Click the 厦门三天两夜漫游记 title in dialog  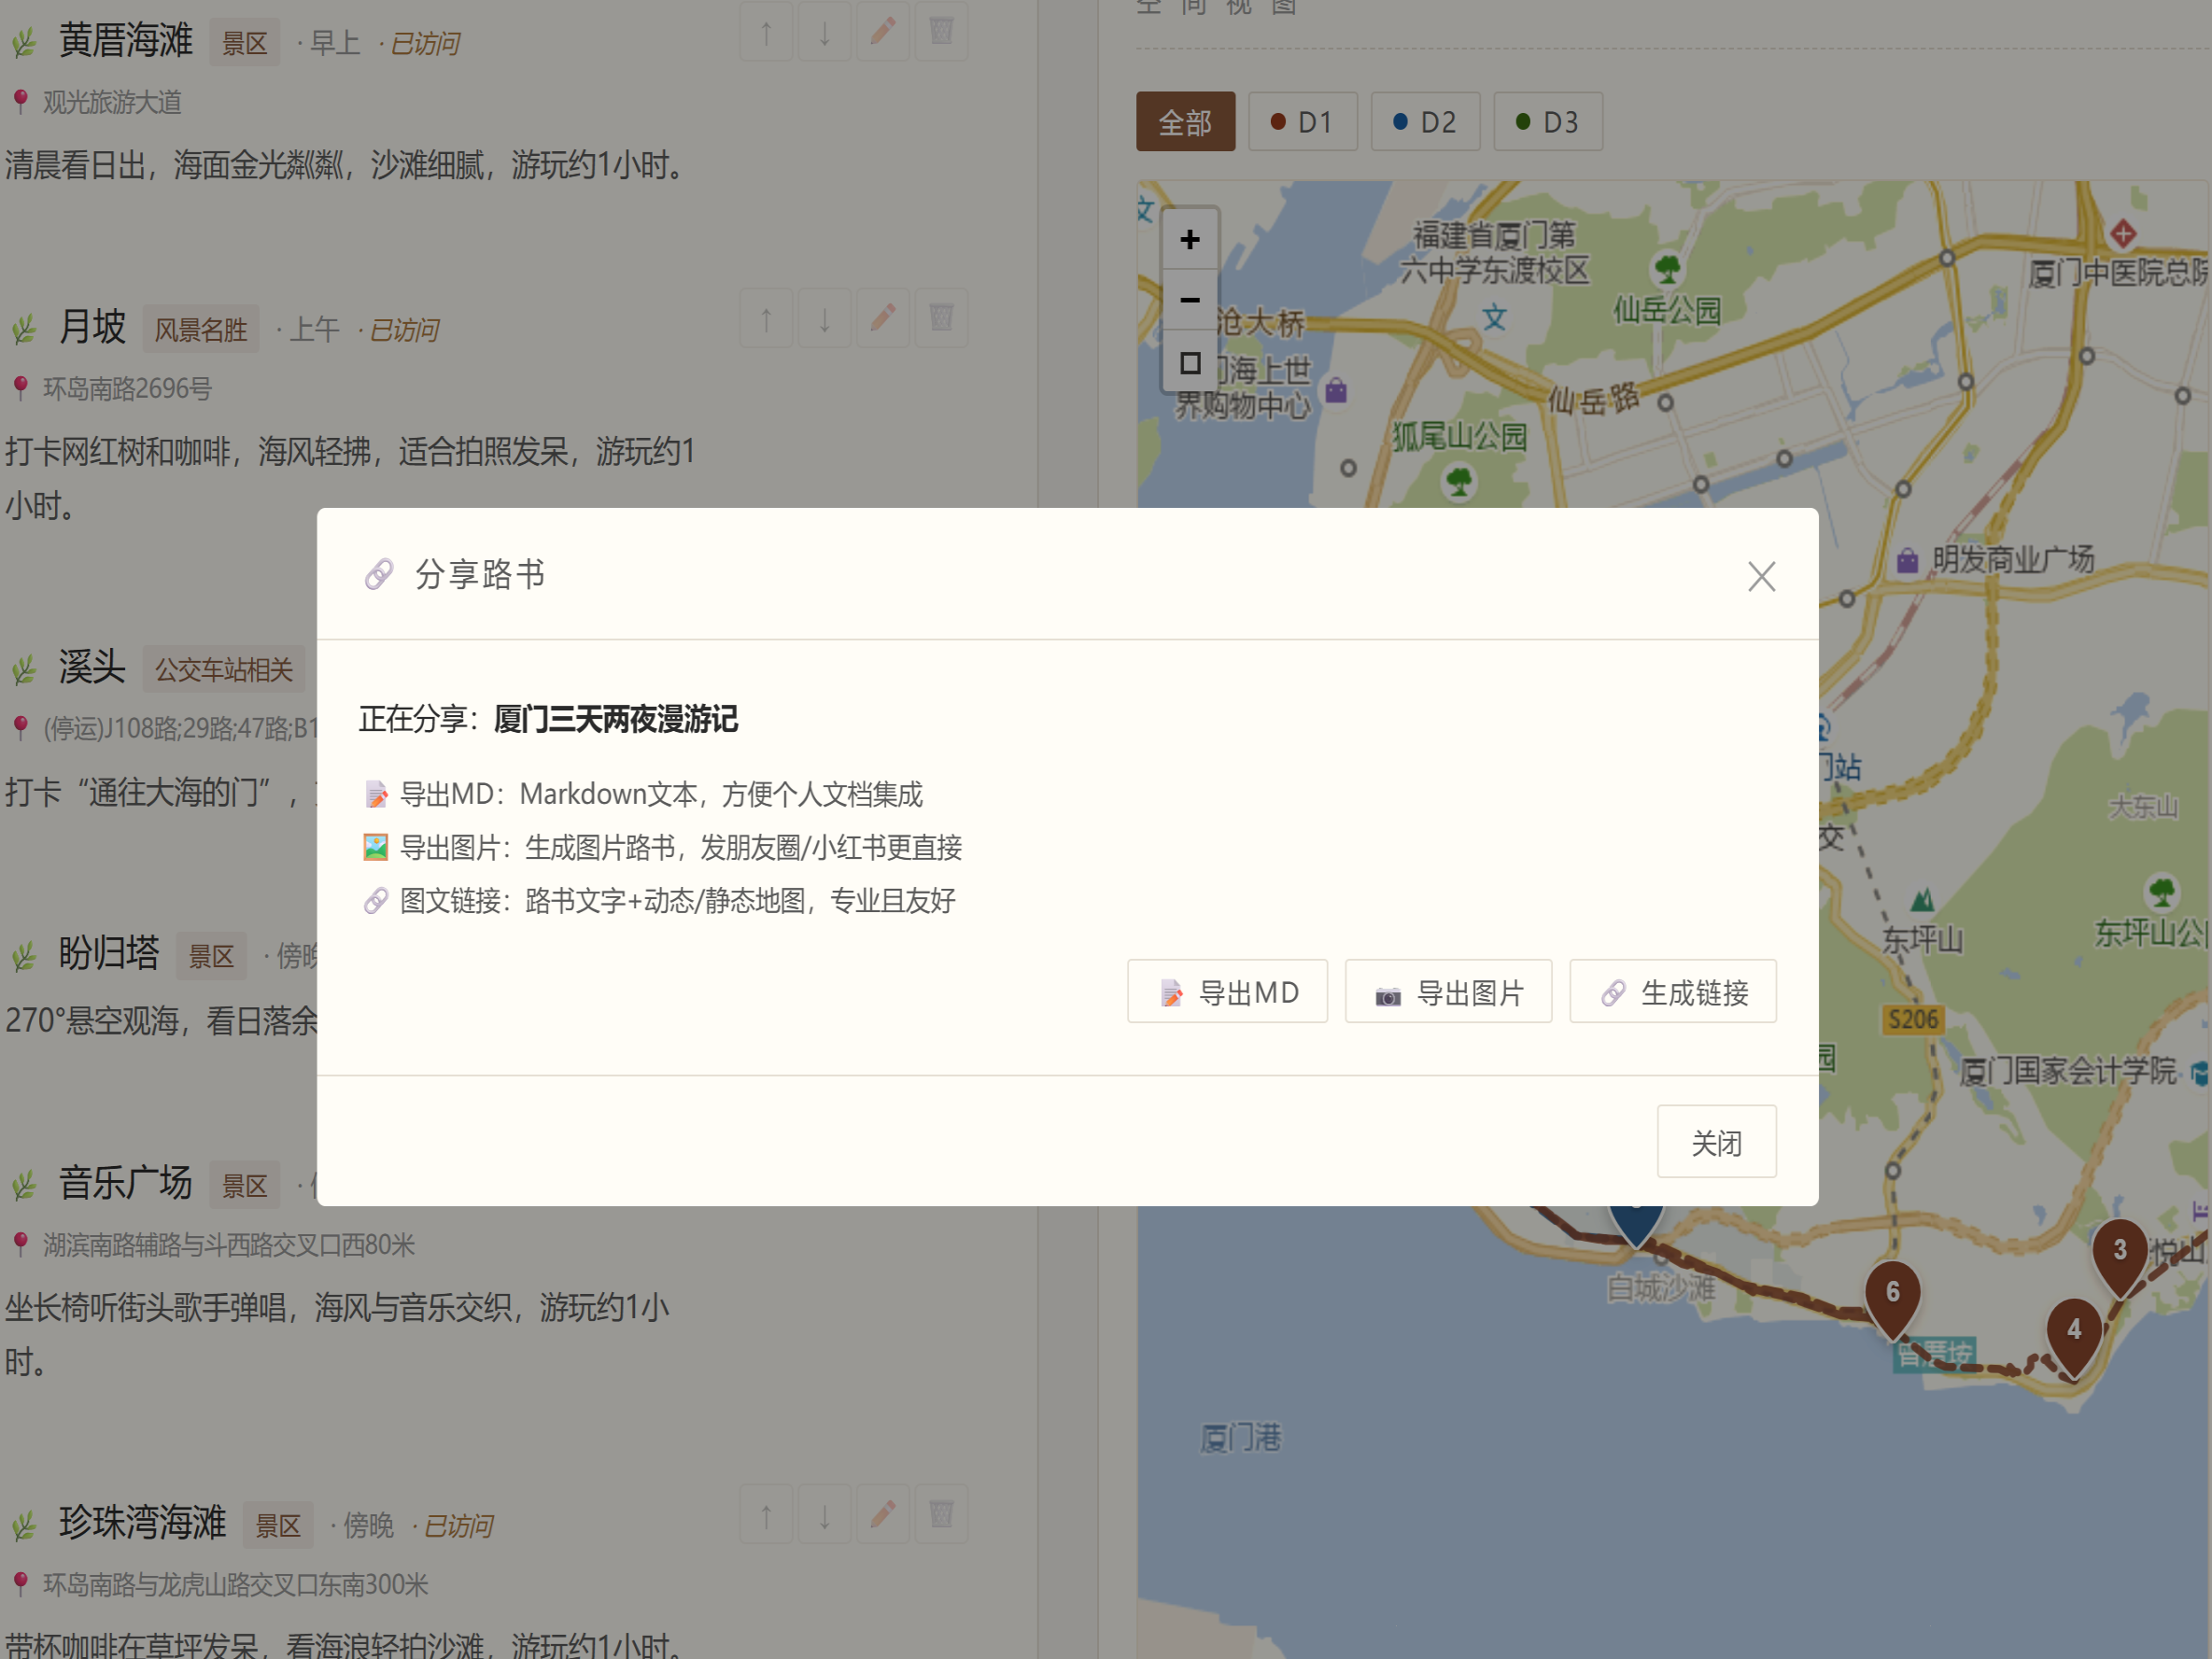(616, 719)
